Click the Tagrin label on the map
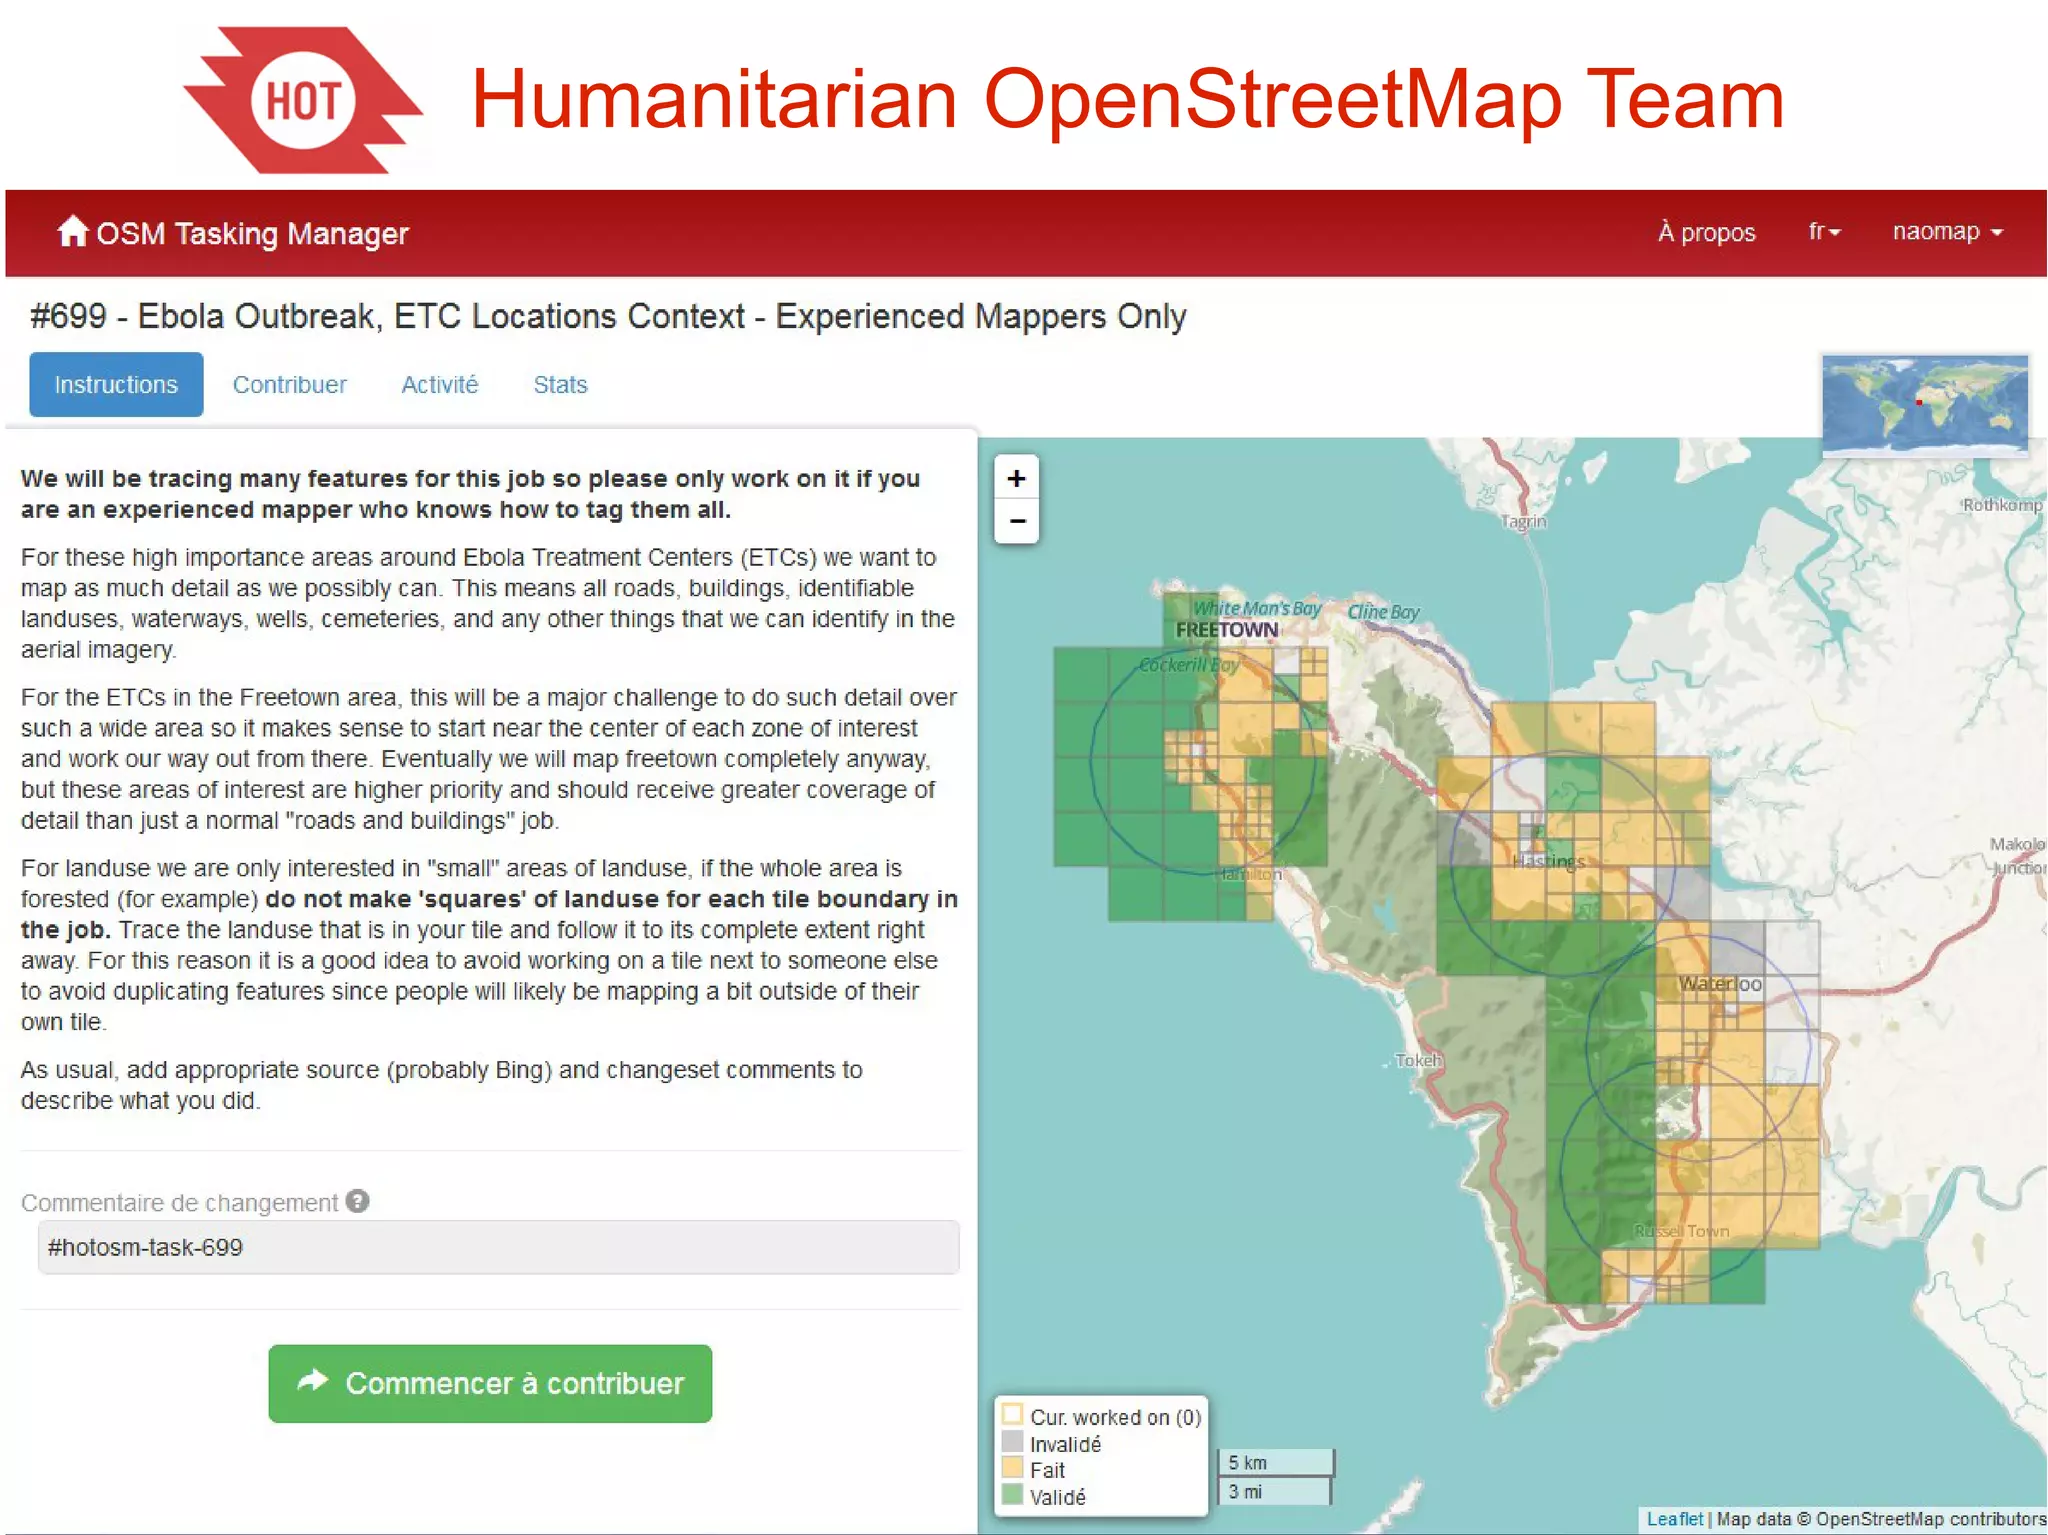 click(x=1524, y=521)
